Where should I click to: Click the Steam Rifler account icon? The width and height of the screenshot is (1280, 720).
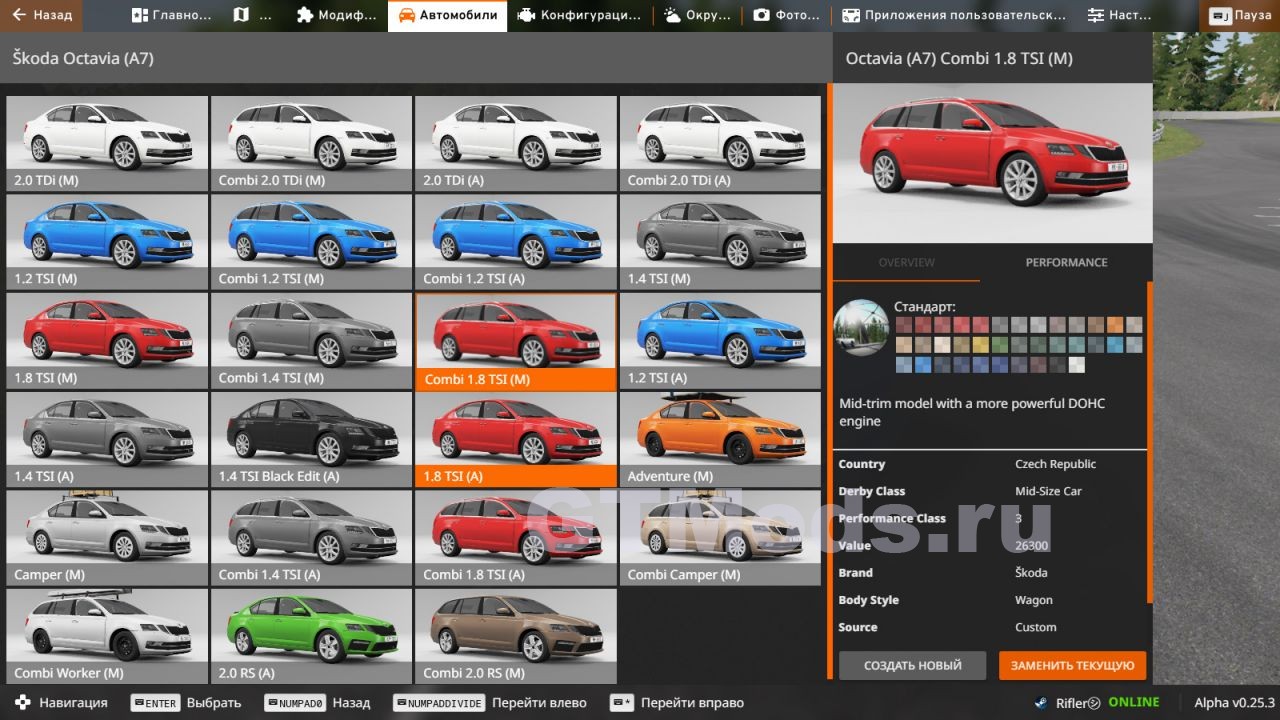coord(1041,703)
